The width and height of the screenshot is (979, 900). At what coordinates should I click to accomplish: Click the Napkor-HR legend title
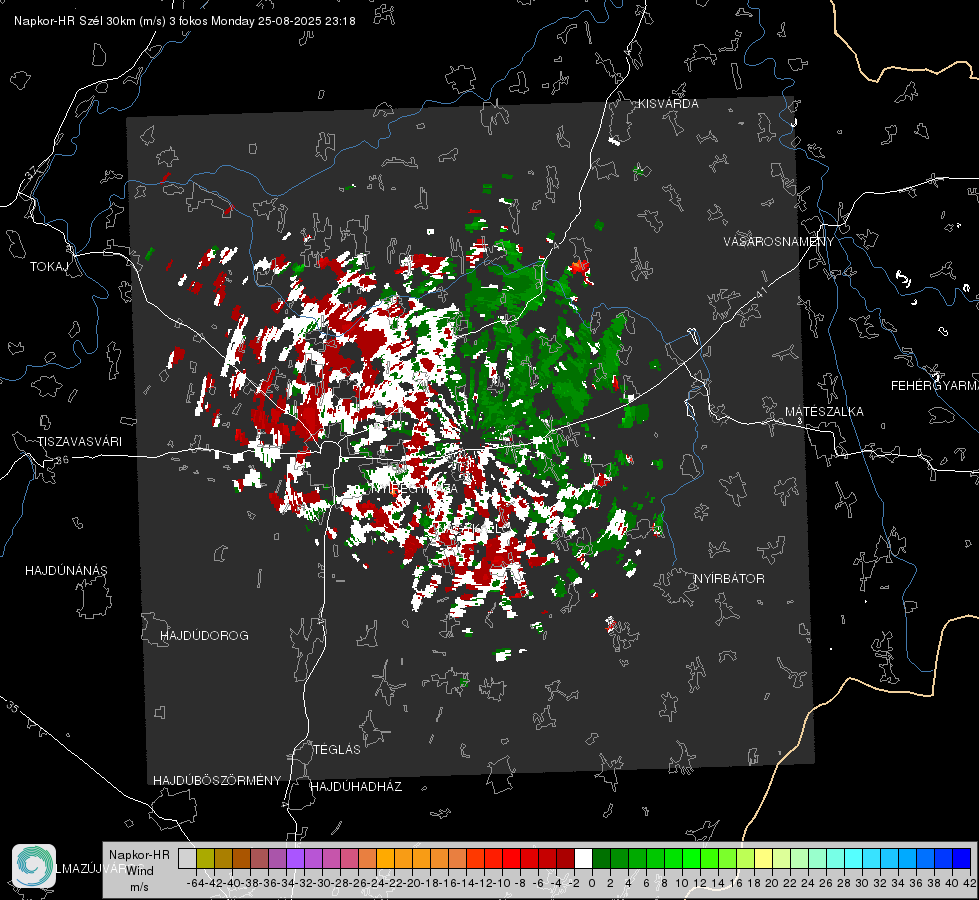click(x=139, y=855)
